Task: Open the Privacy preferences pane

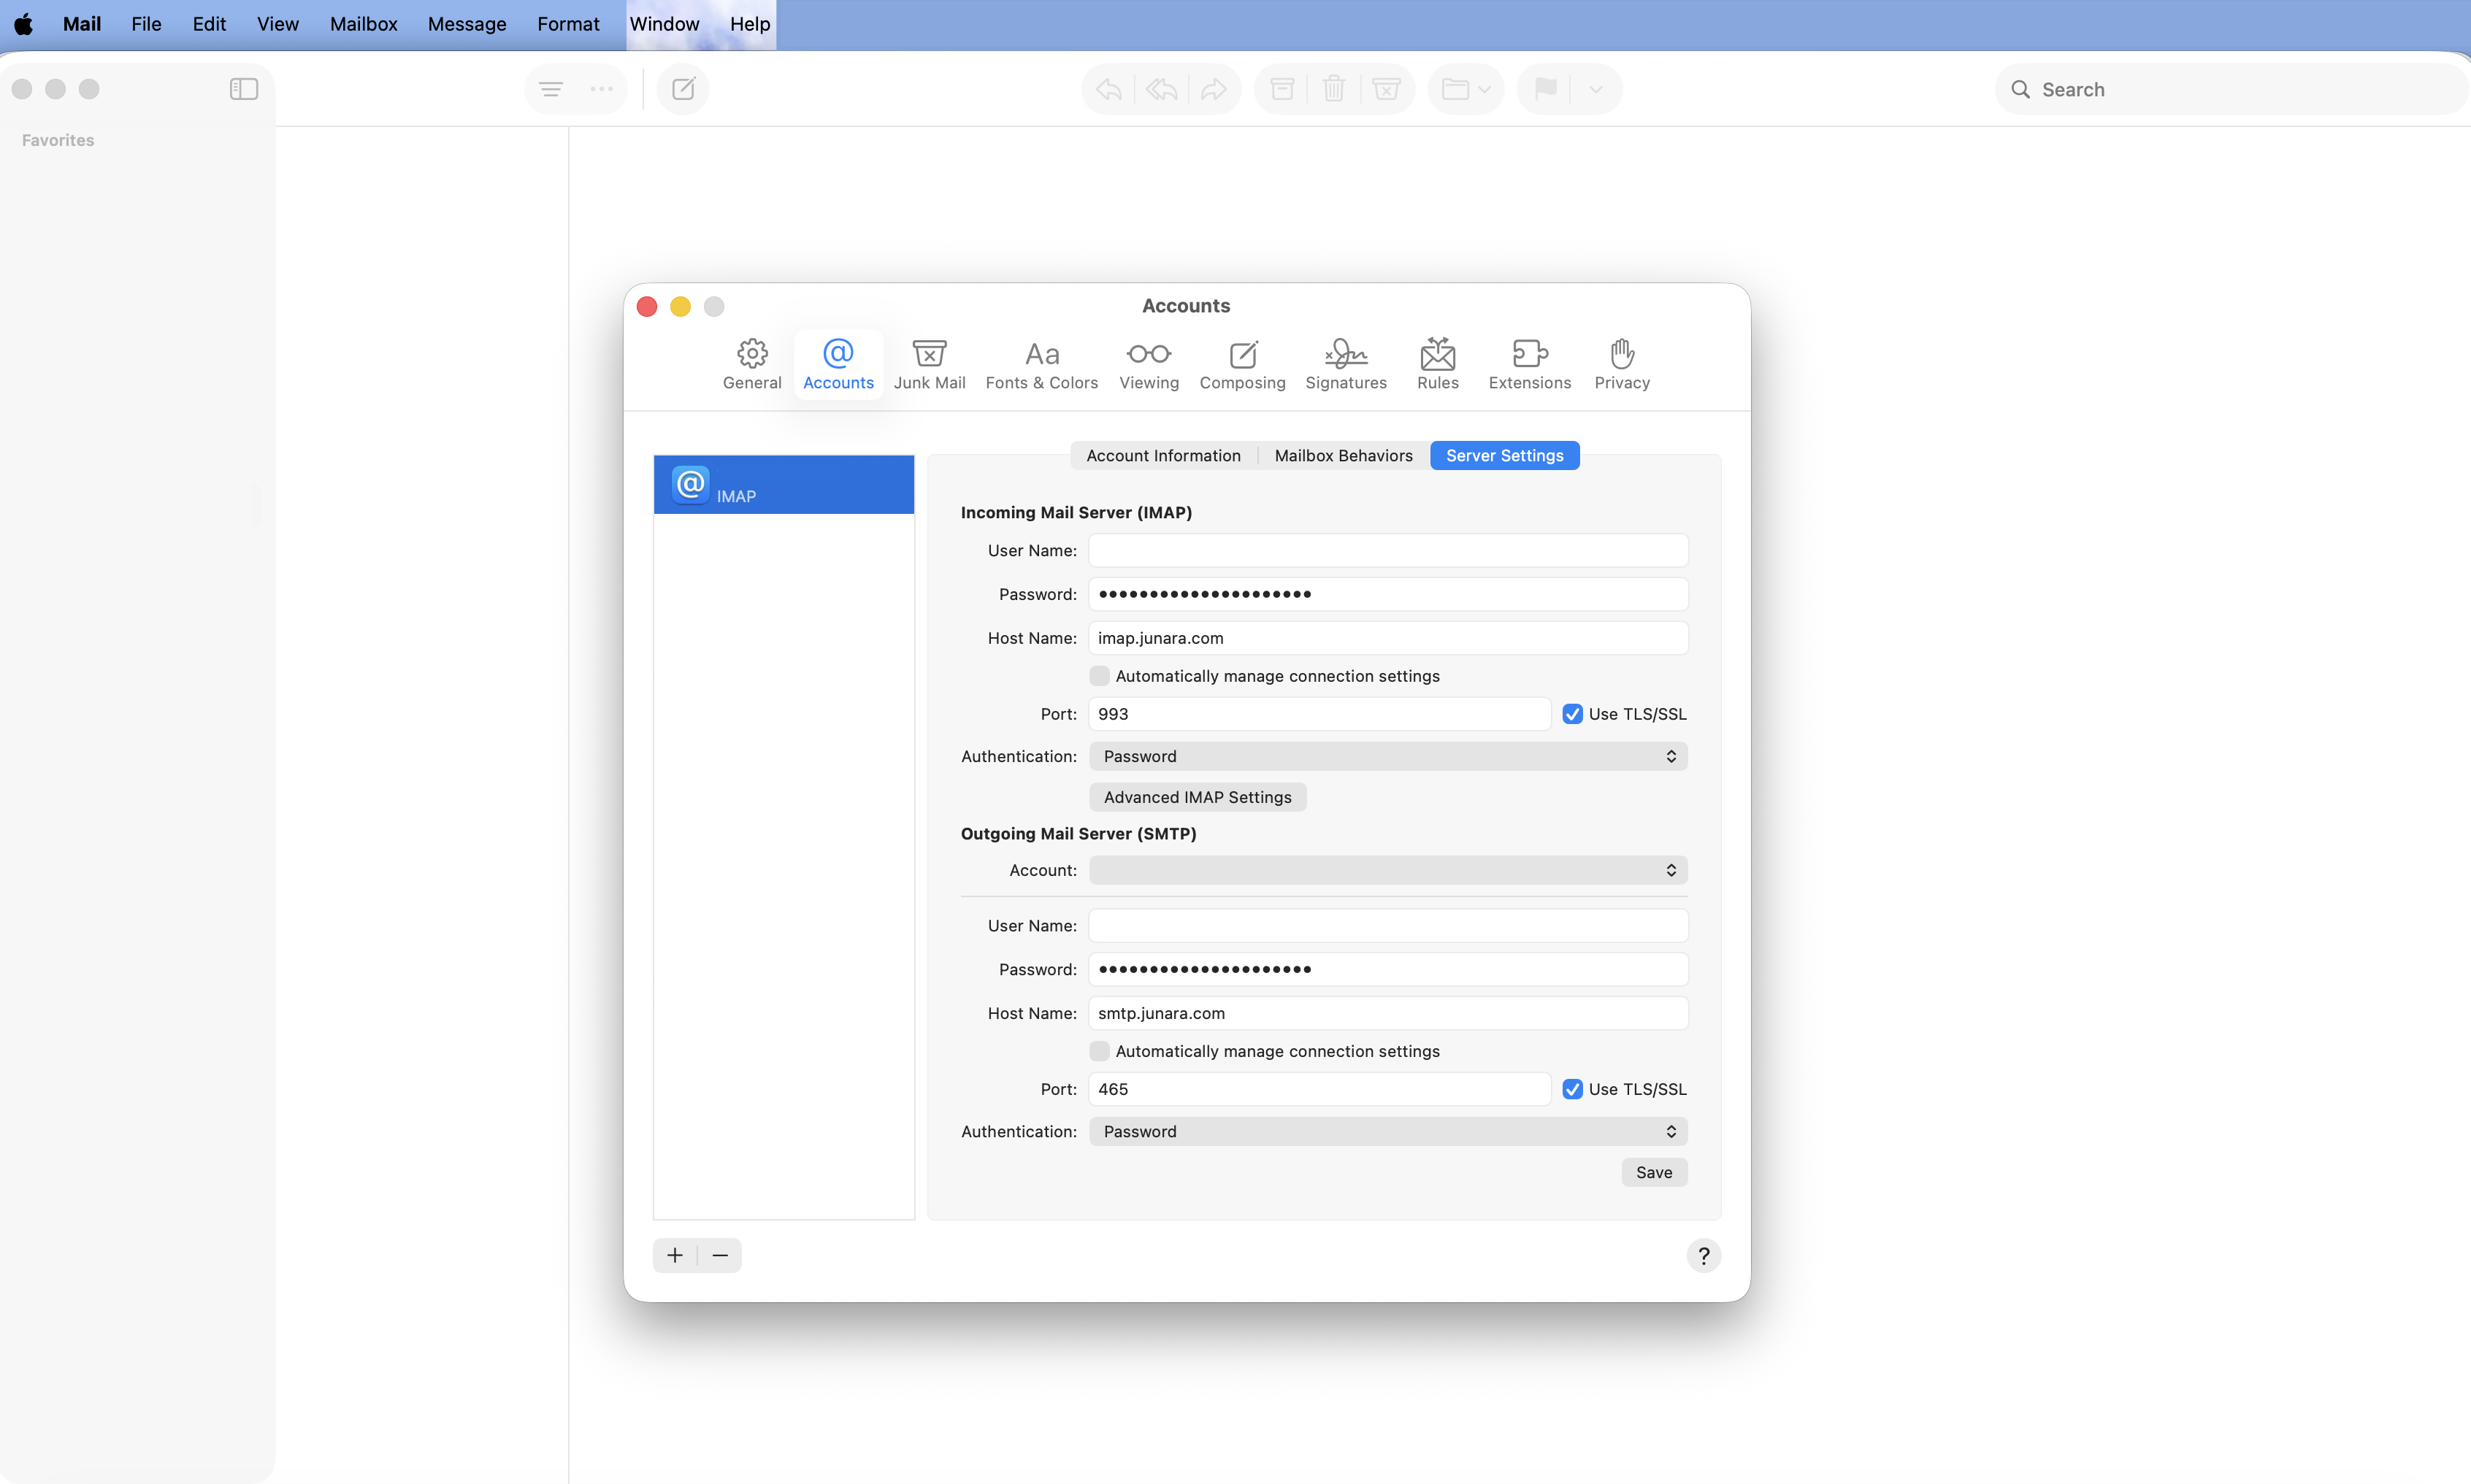Action: point(1621,364)
